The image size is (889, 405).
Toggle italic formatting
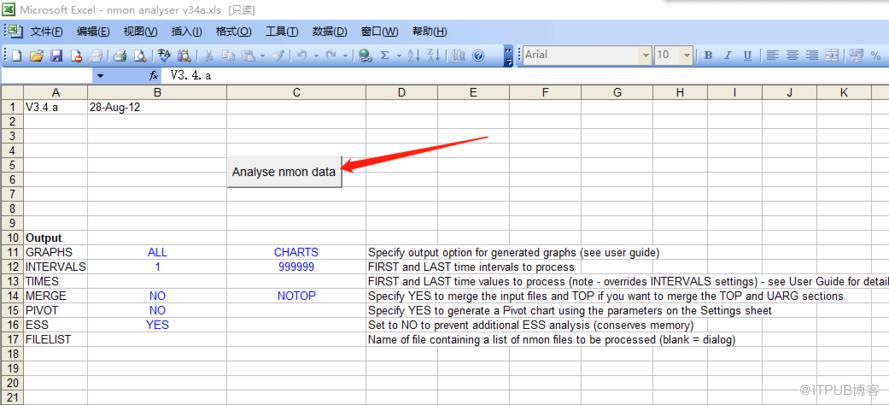[728, 56]
